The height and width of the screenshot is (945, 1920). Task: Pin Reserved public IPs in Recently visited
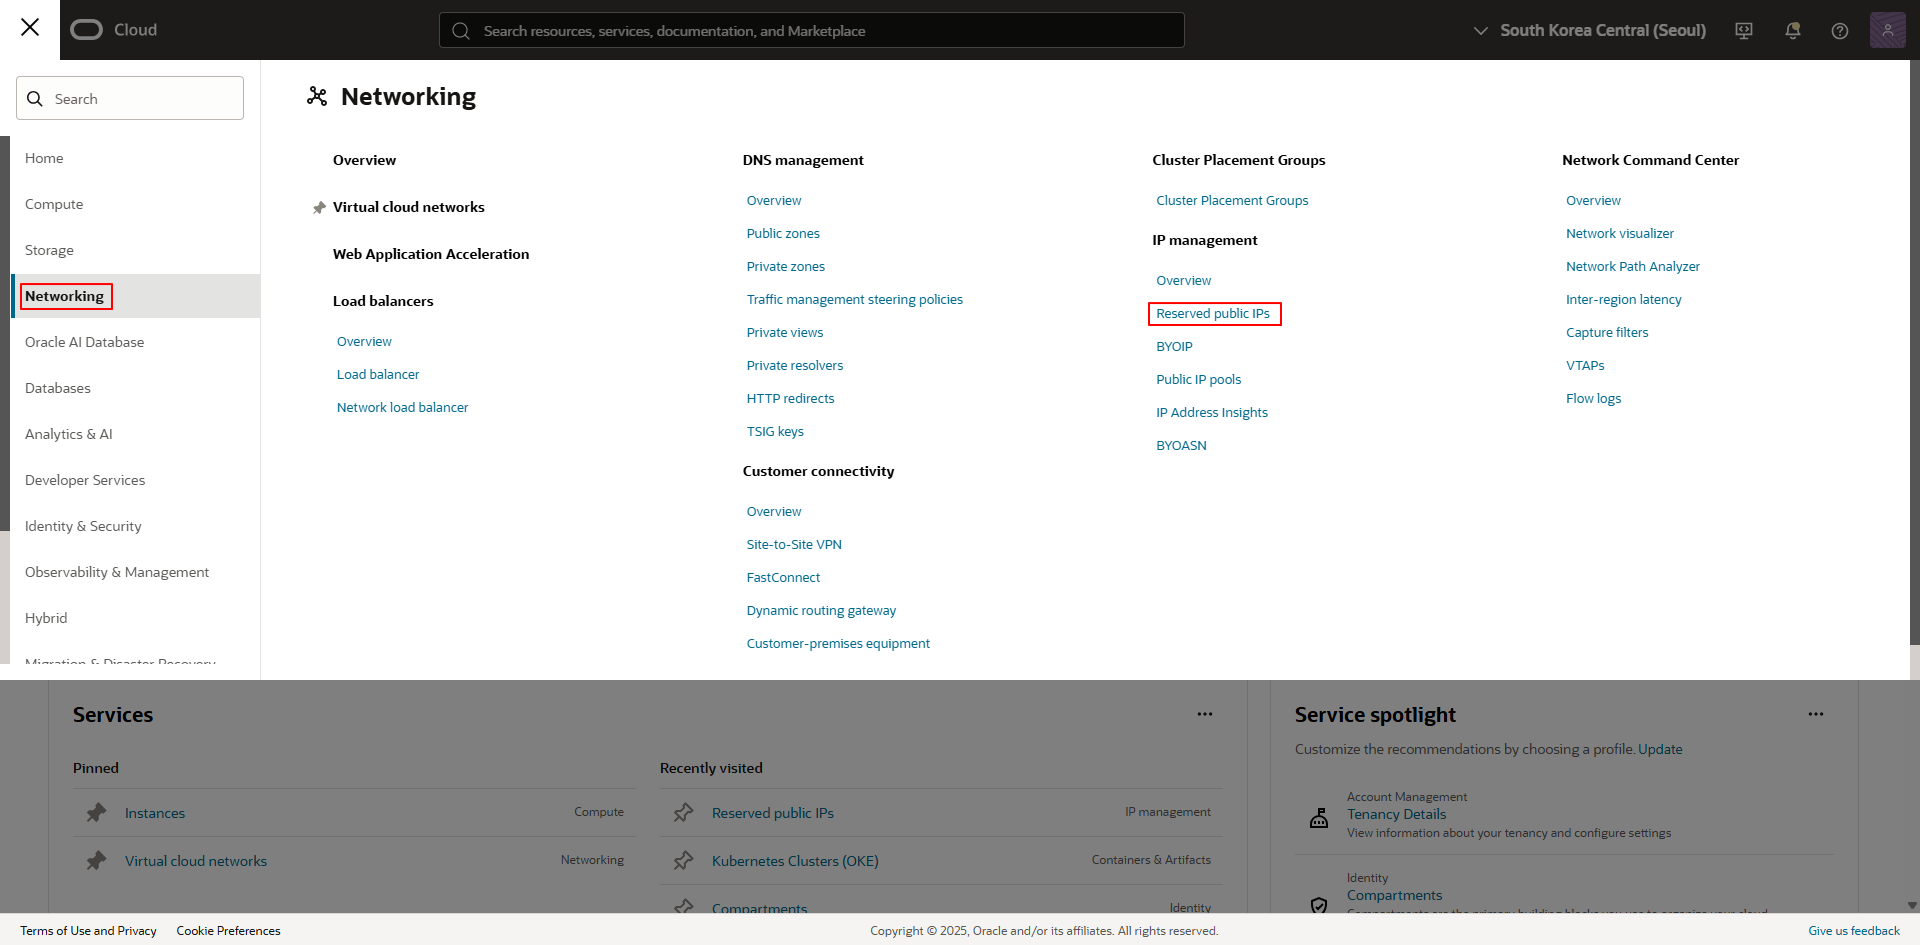pyautogui.click(x=684, y=813)
